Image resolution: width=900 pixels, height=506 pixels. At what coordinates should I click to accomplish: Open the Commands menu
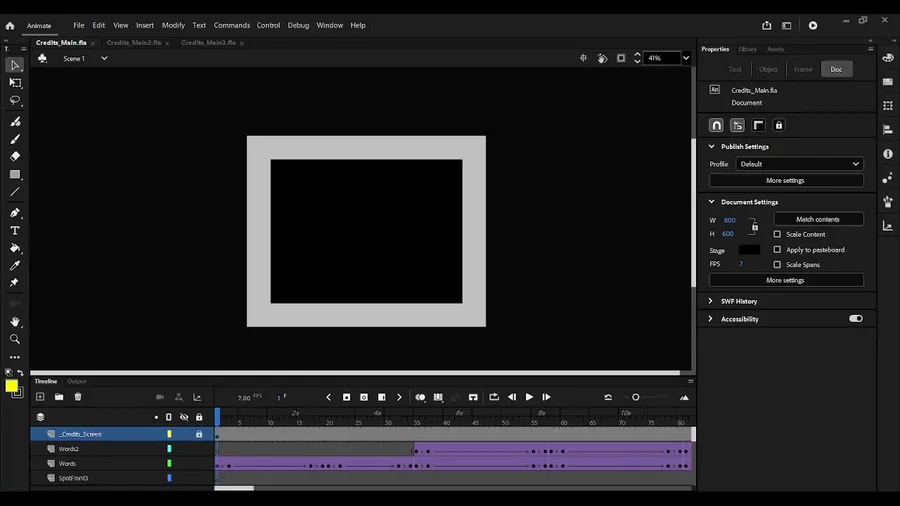(x=232, y=25)
